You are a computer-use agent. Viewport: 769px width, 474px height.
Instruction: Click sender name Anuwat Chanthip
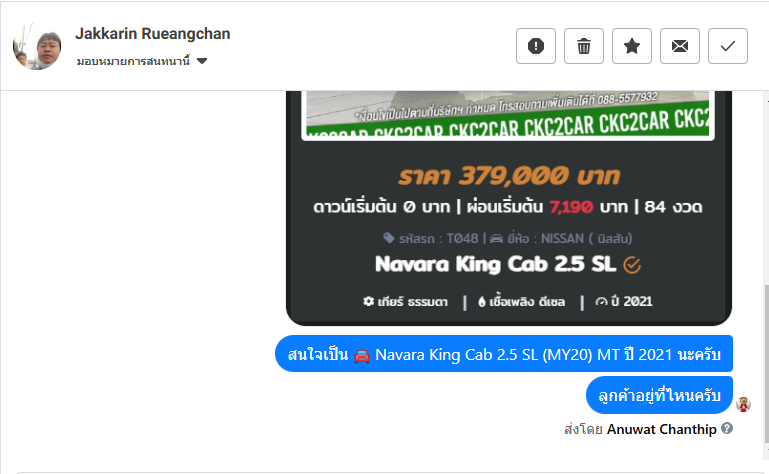[662, 429]
